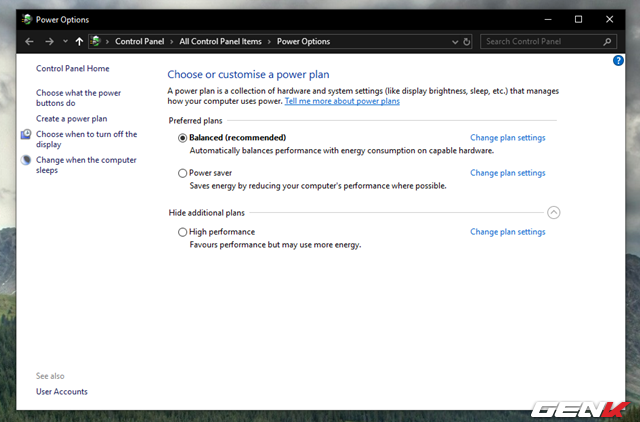Refresh the address bar location

[x=467, y=42]
